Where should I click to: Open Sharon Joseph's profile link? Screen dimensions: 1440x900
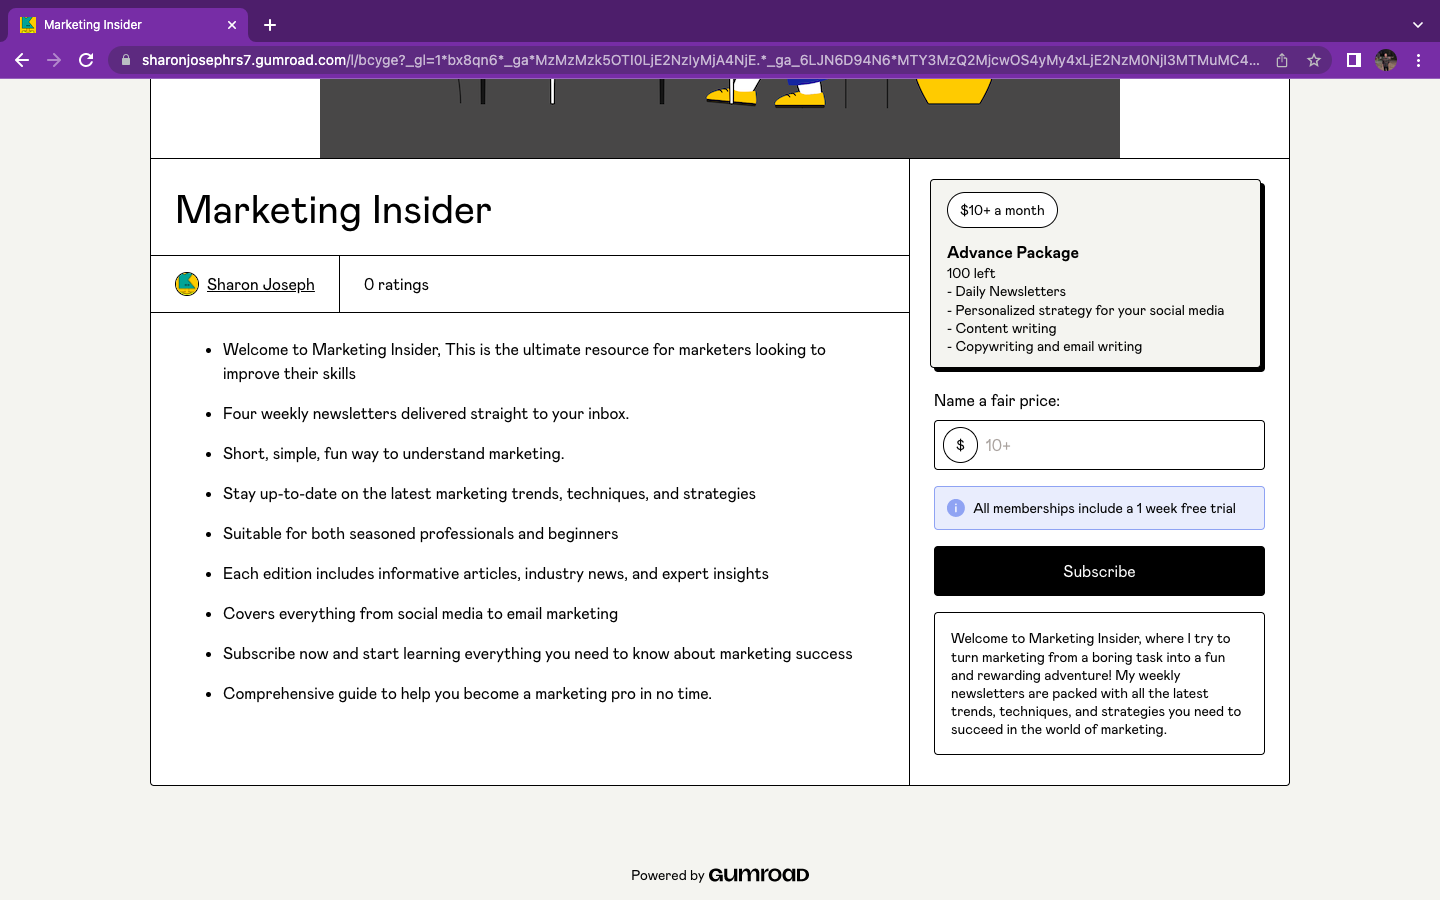[261, 284]
